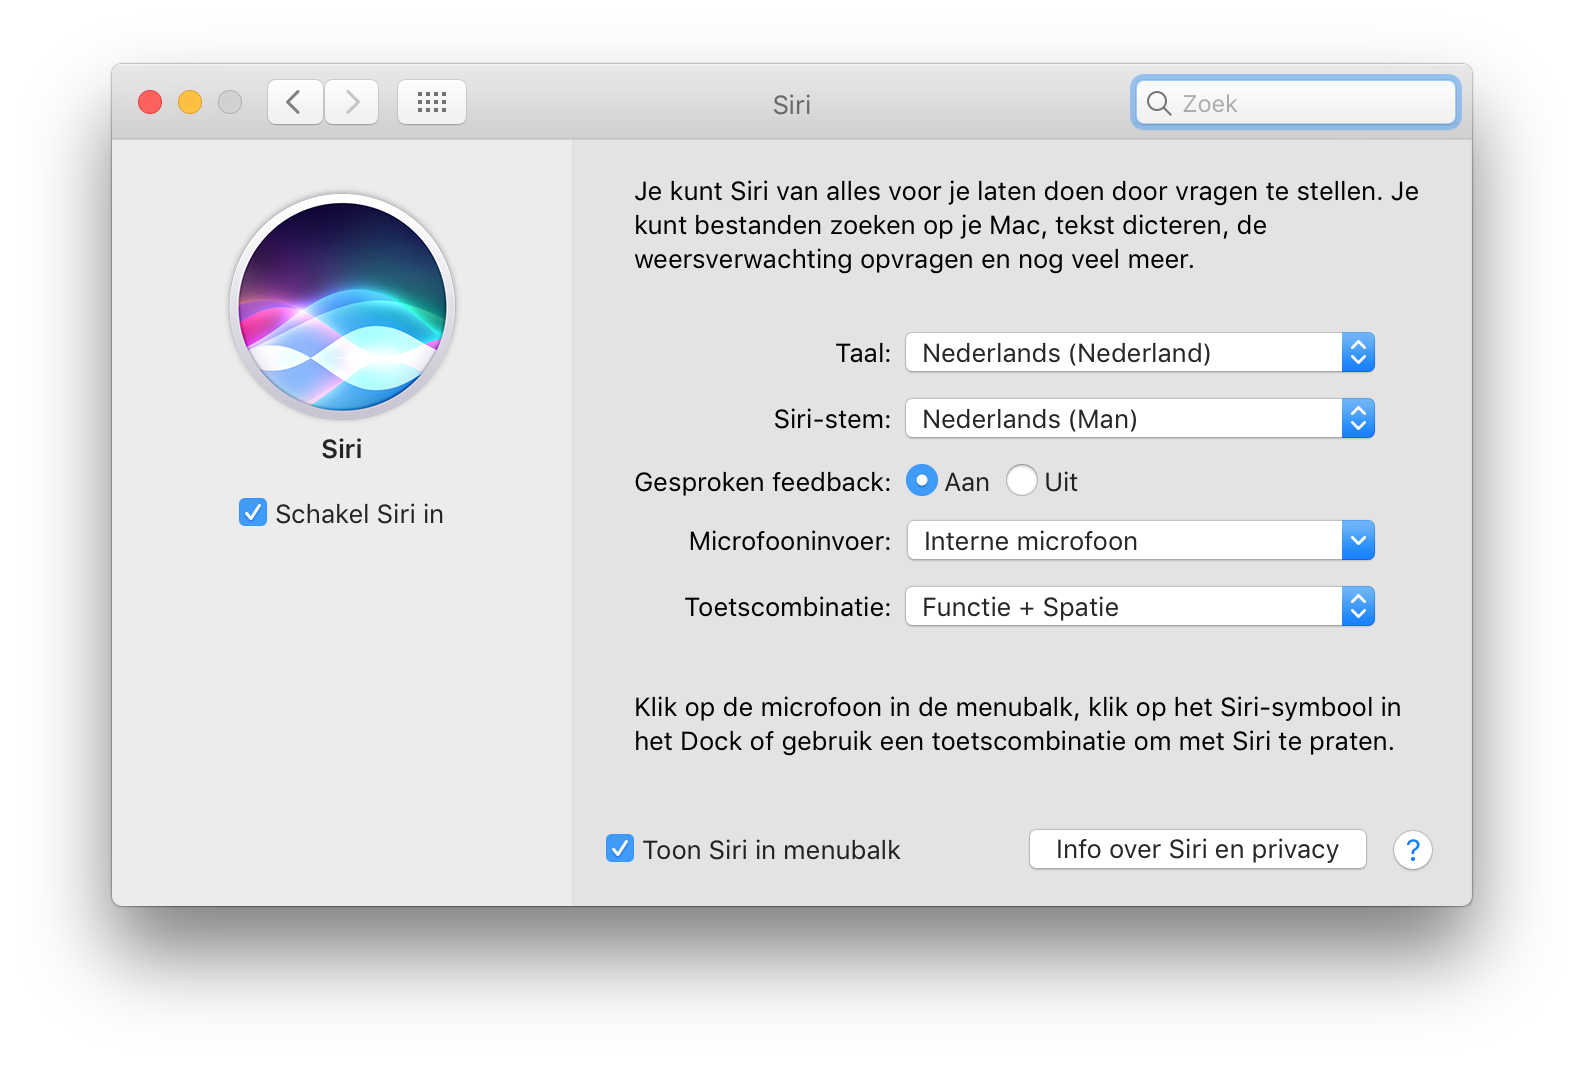Click the magnifying glass search icon

(1159, 103)
